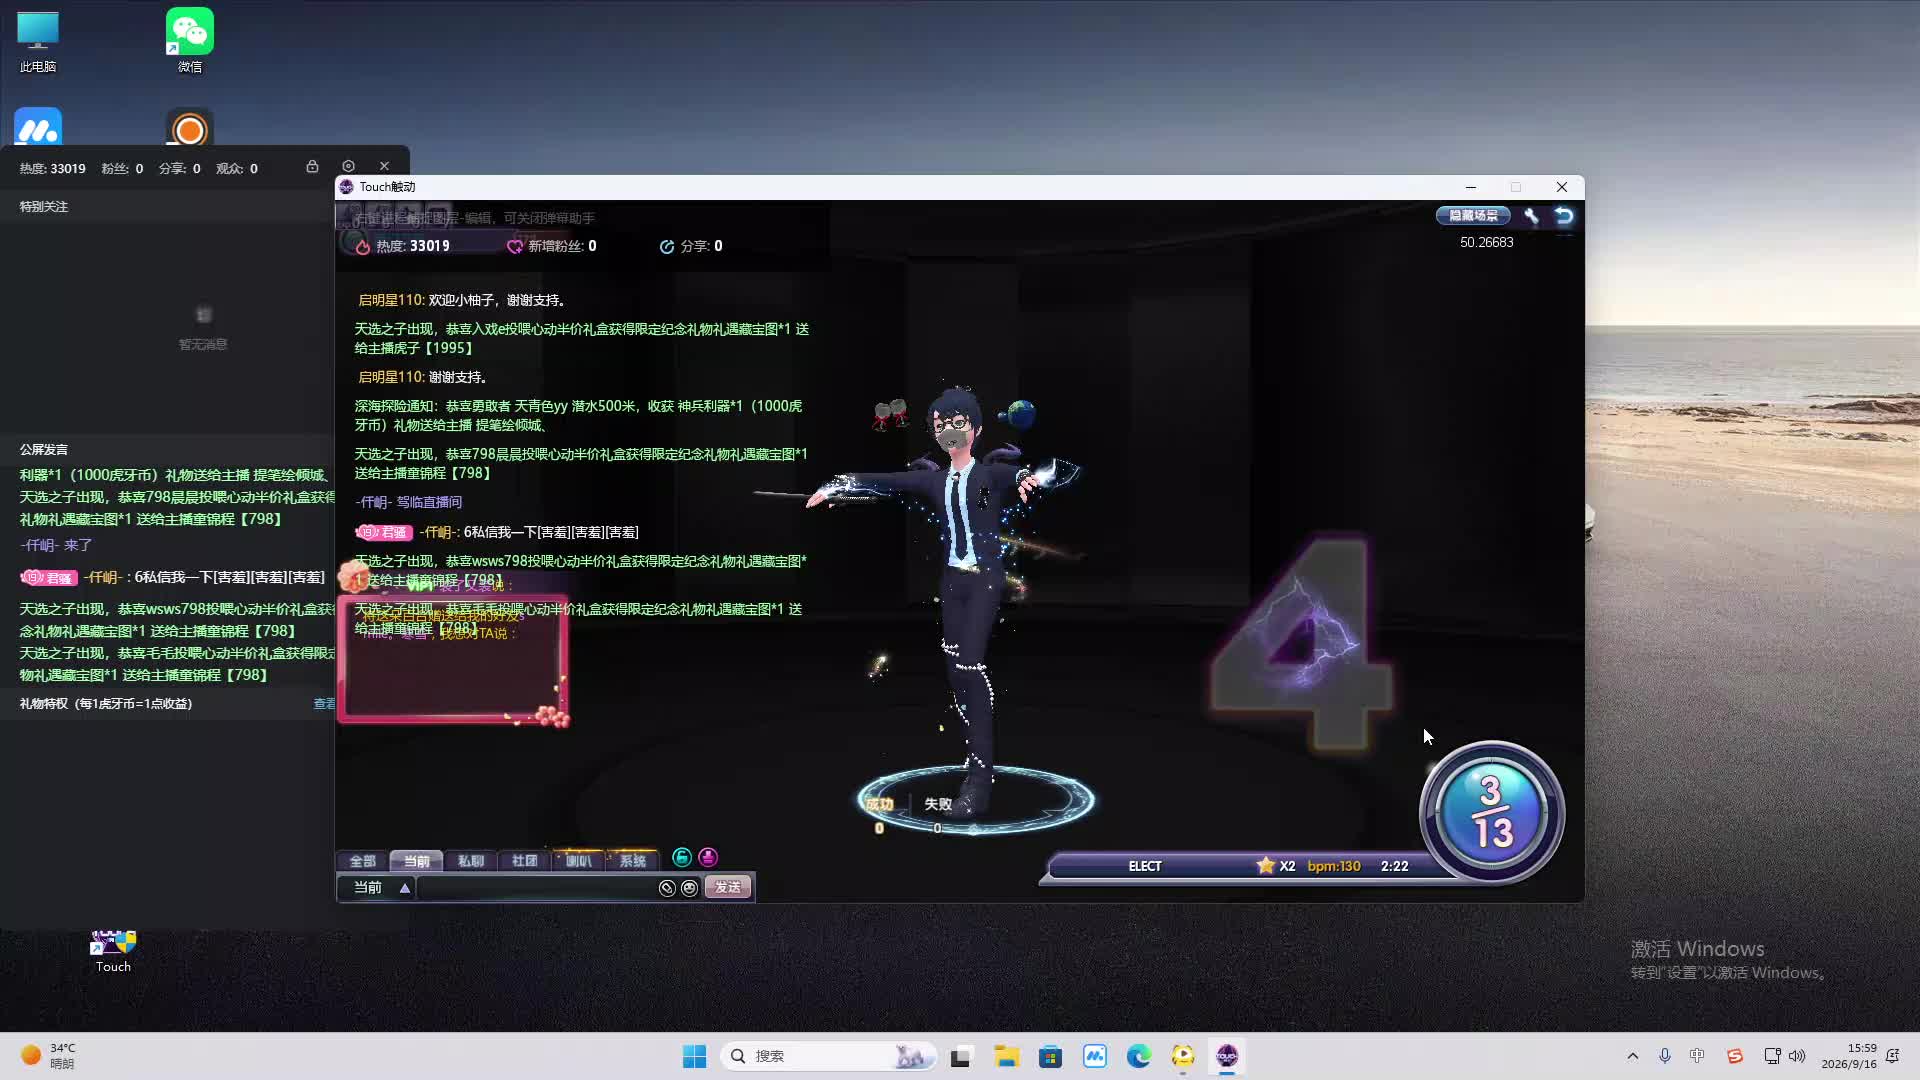This screenshot has width=1920, height=1080.
Task: Click the 新增粉丝 heart icon
Action: click(515, 247)
